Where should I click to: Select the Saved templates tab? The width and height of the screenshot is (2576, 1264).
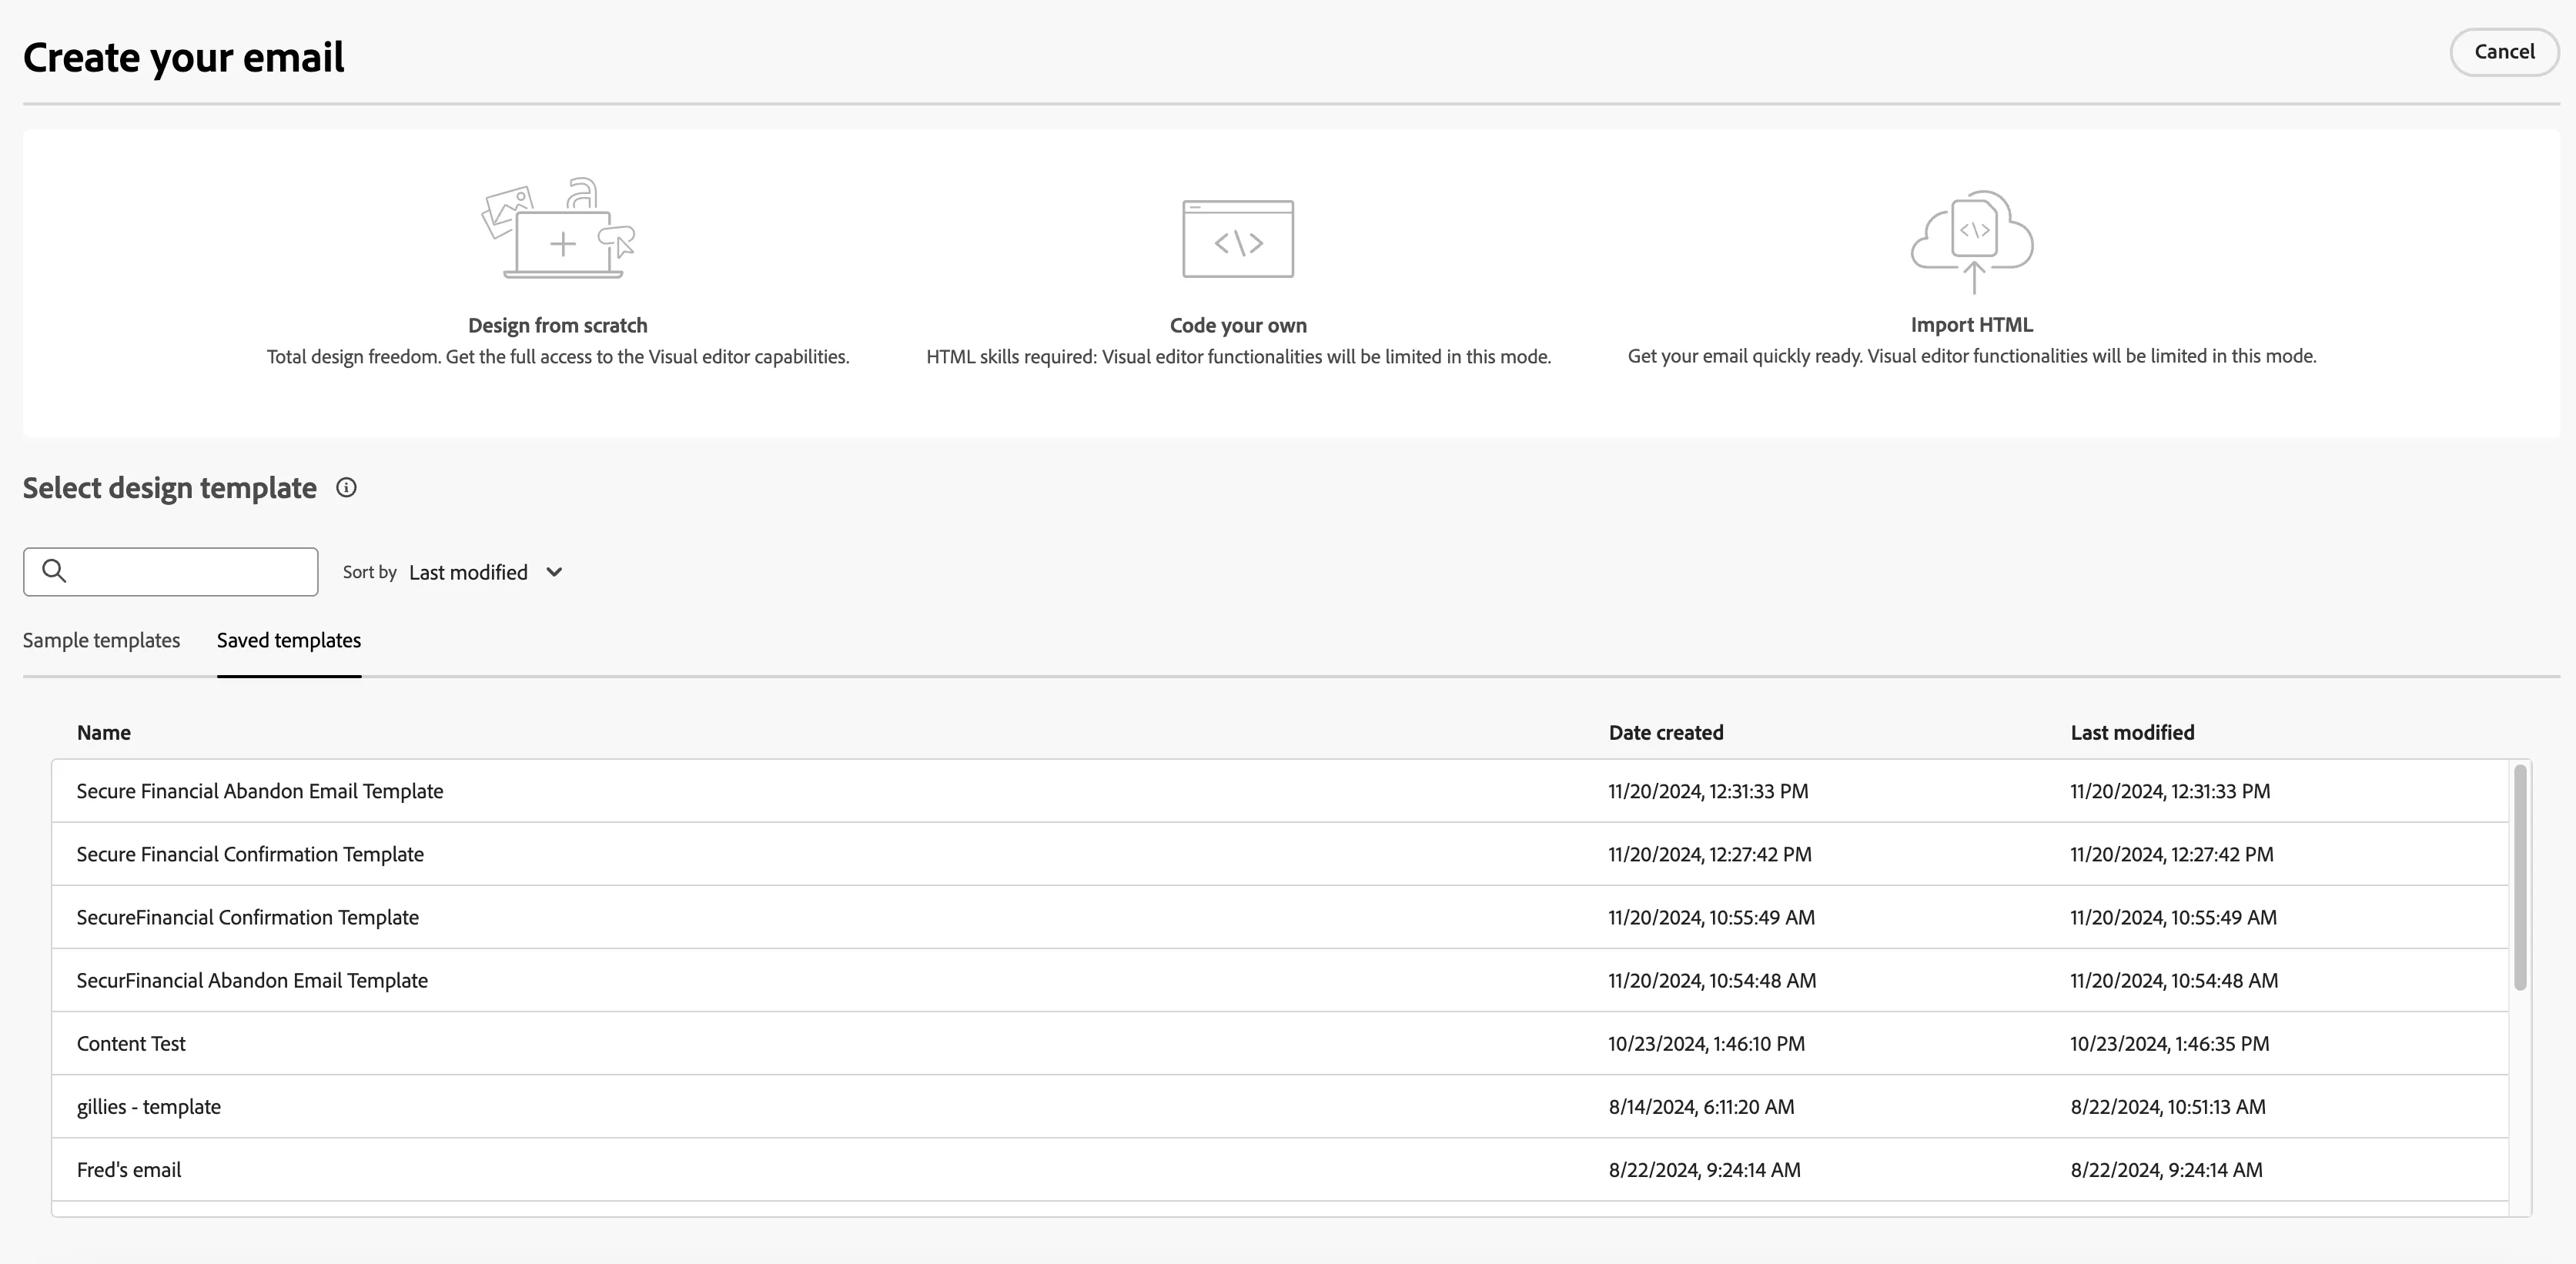click(x=289, y=640)
